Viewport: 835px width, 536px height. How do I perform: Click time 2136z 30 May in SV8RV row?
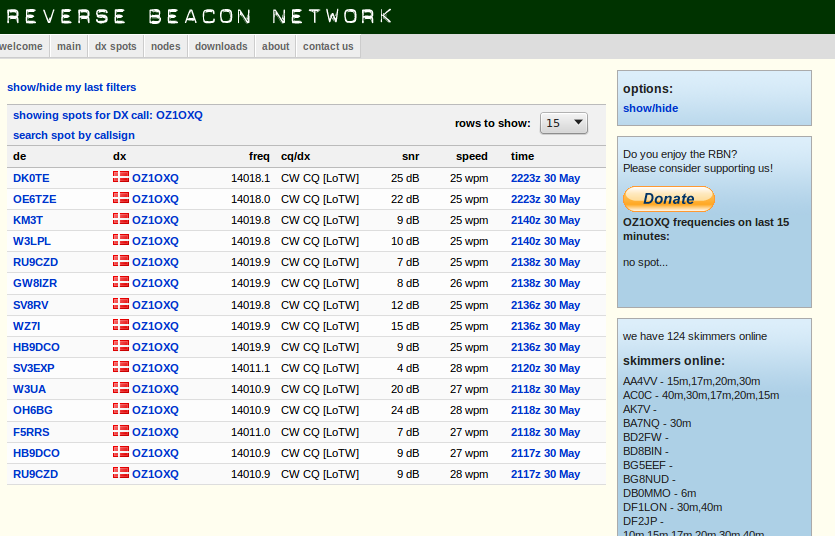(x=545, y=305)
